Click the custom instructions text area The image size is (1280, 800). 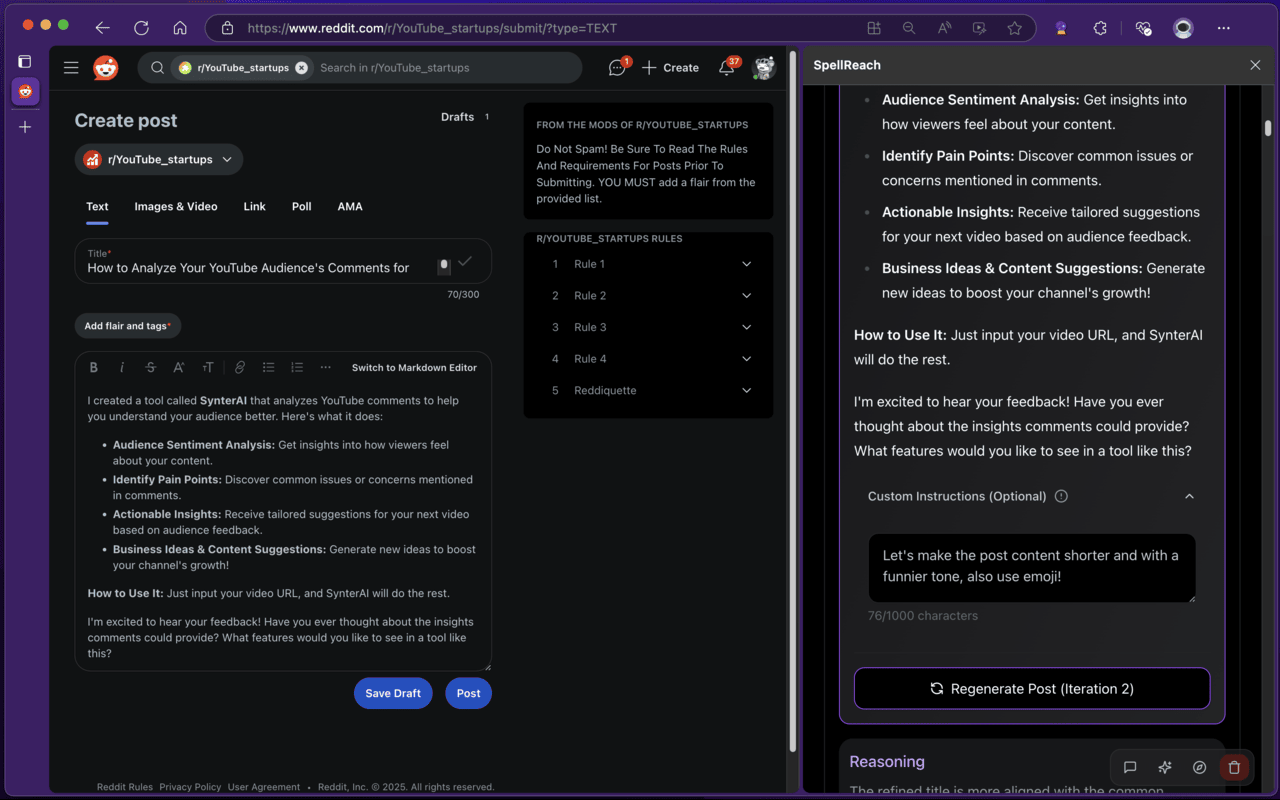coord(1032,568)
